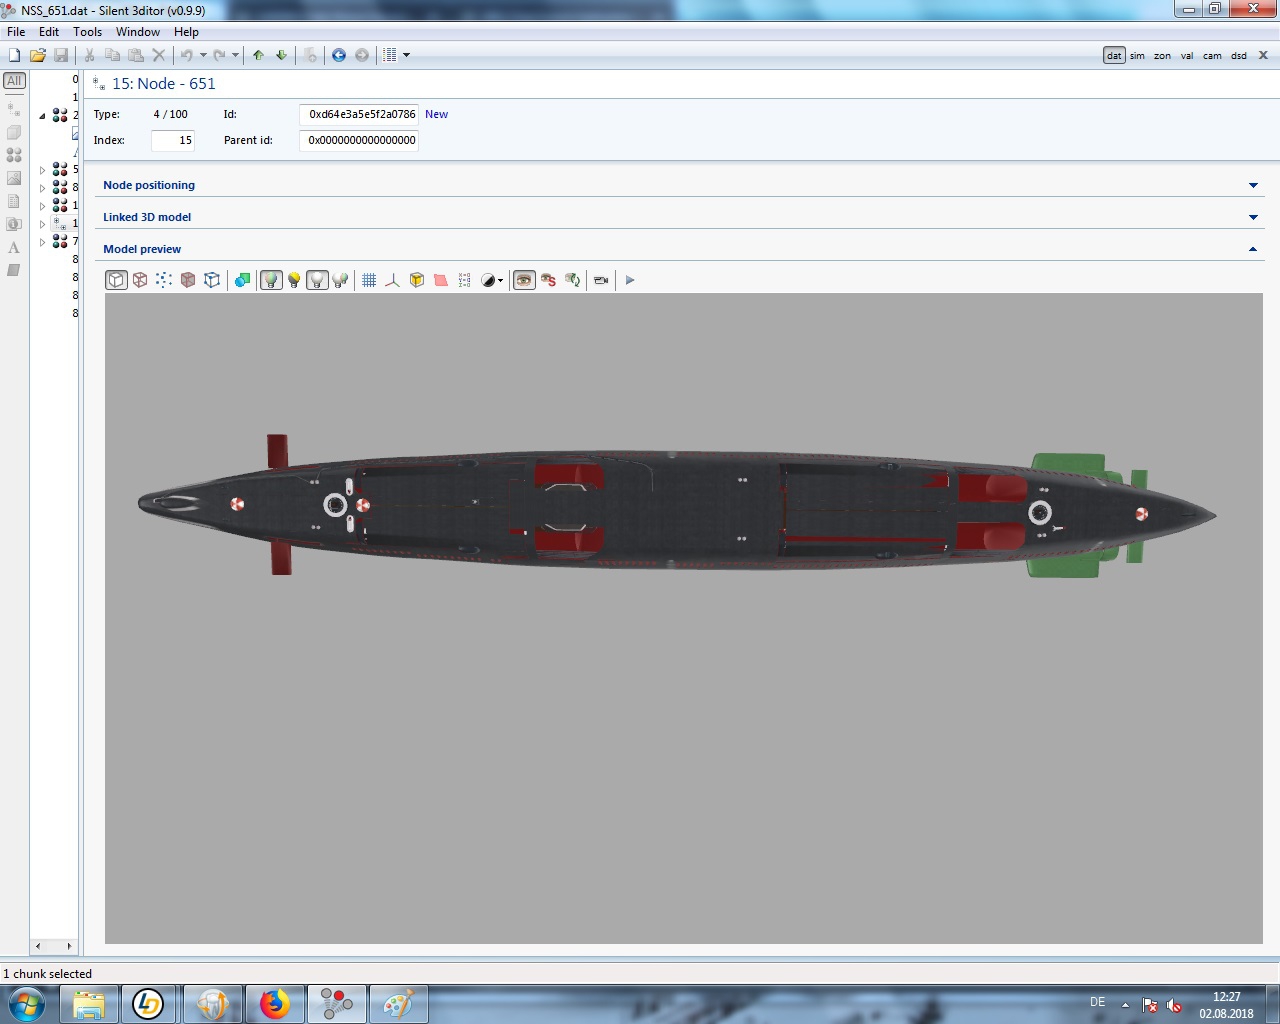
Task: Click the camera icon in preview toolbar
Action: click(601, 280)
